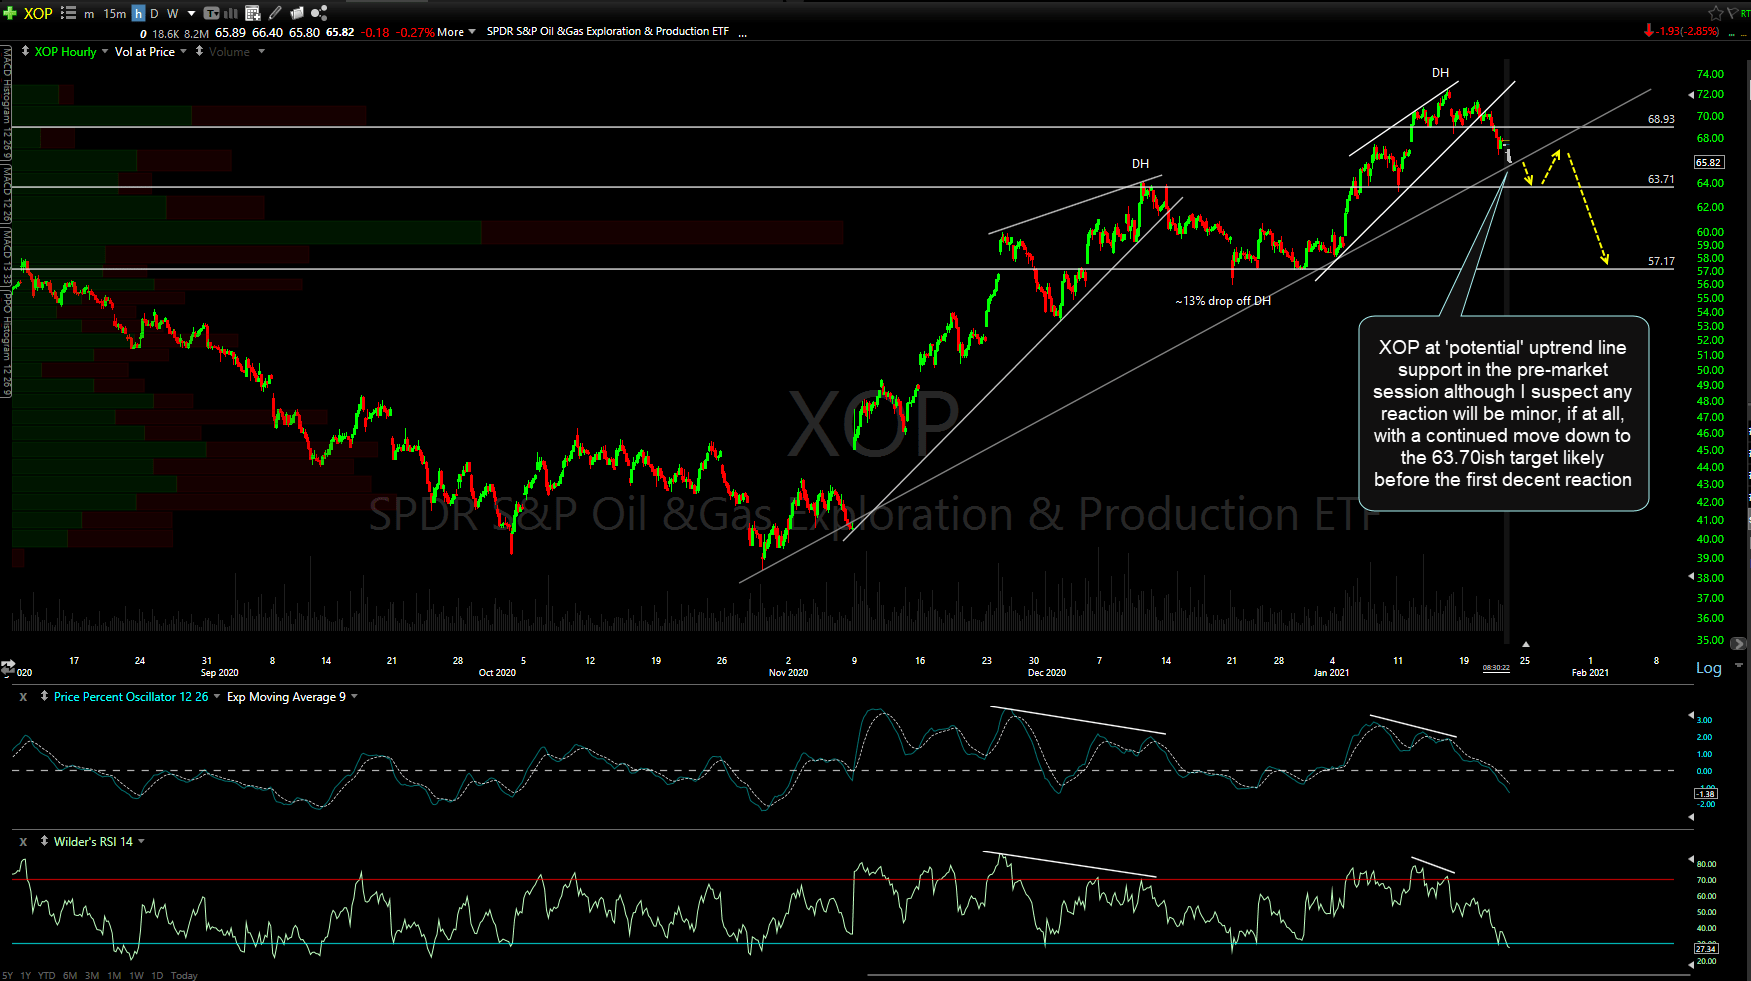Set chart range to YTD

47,975
